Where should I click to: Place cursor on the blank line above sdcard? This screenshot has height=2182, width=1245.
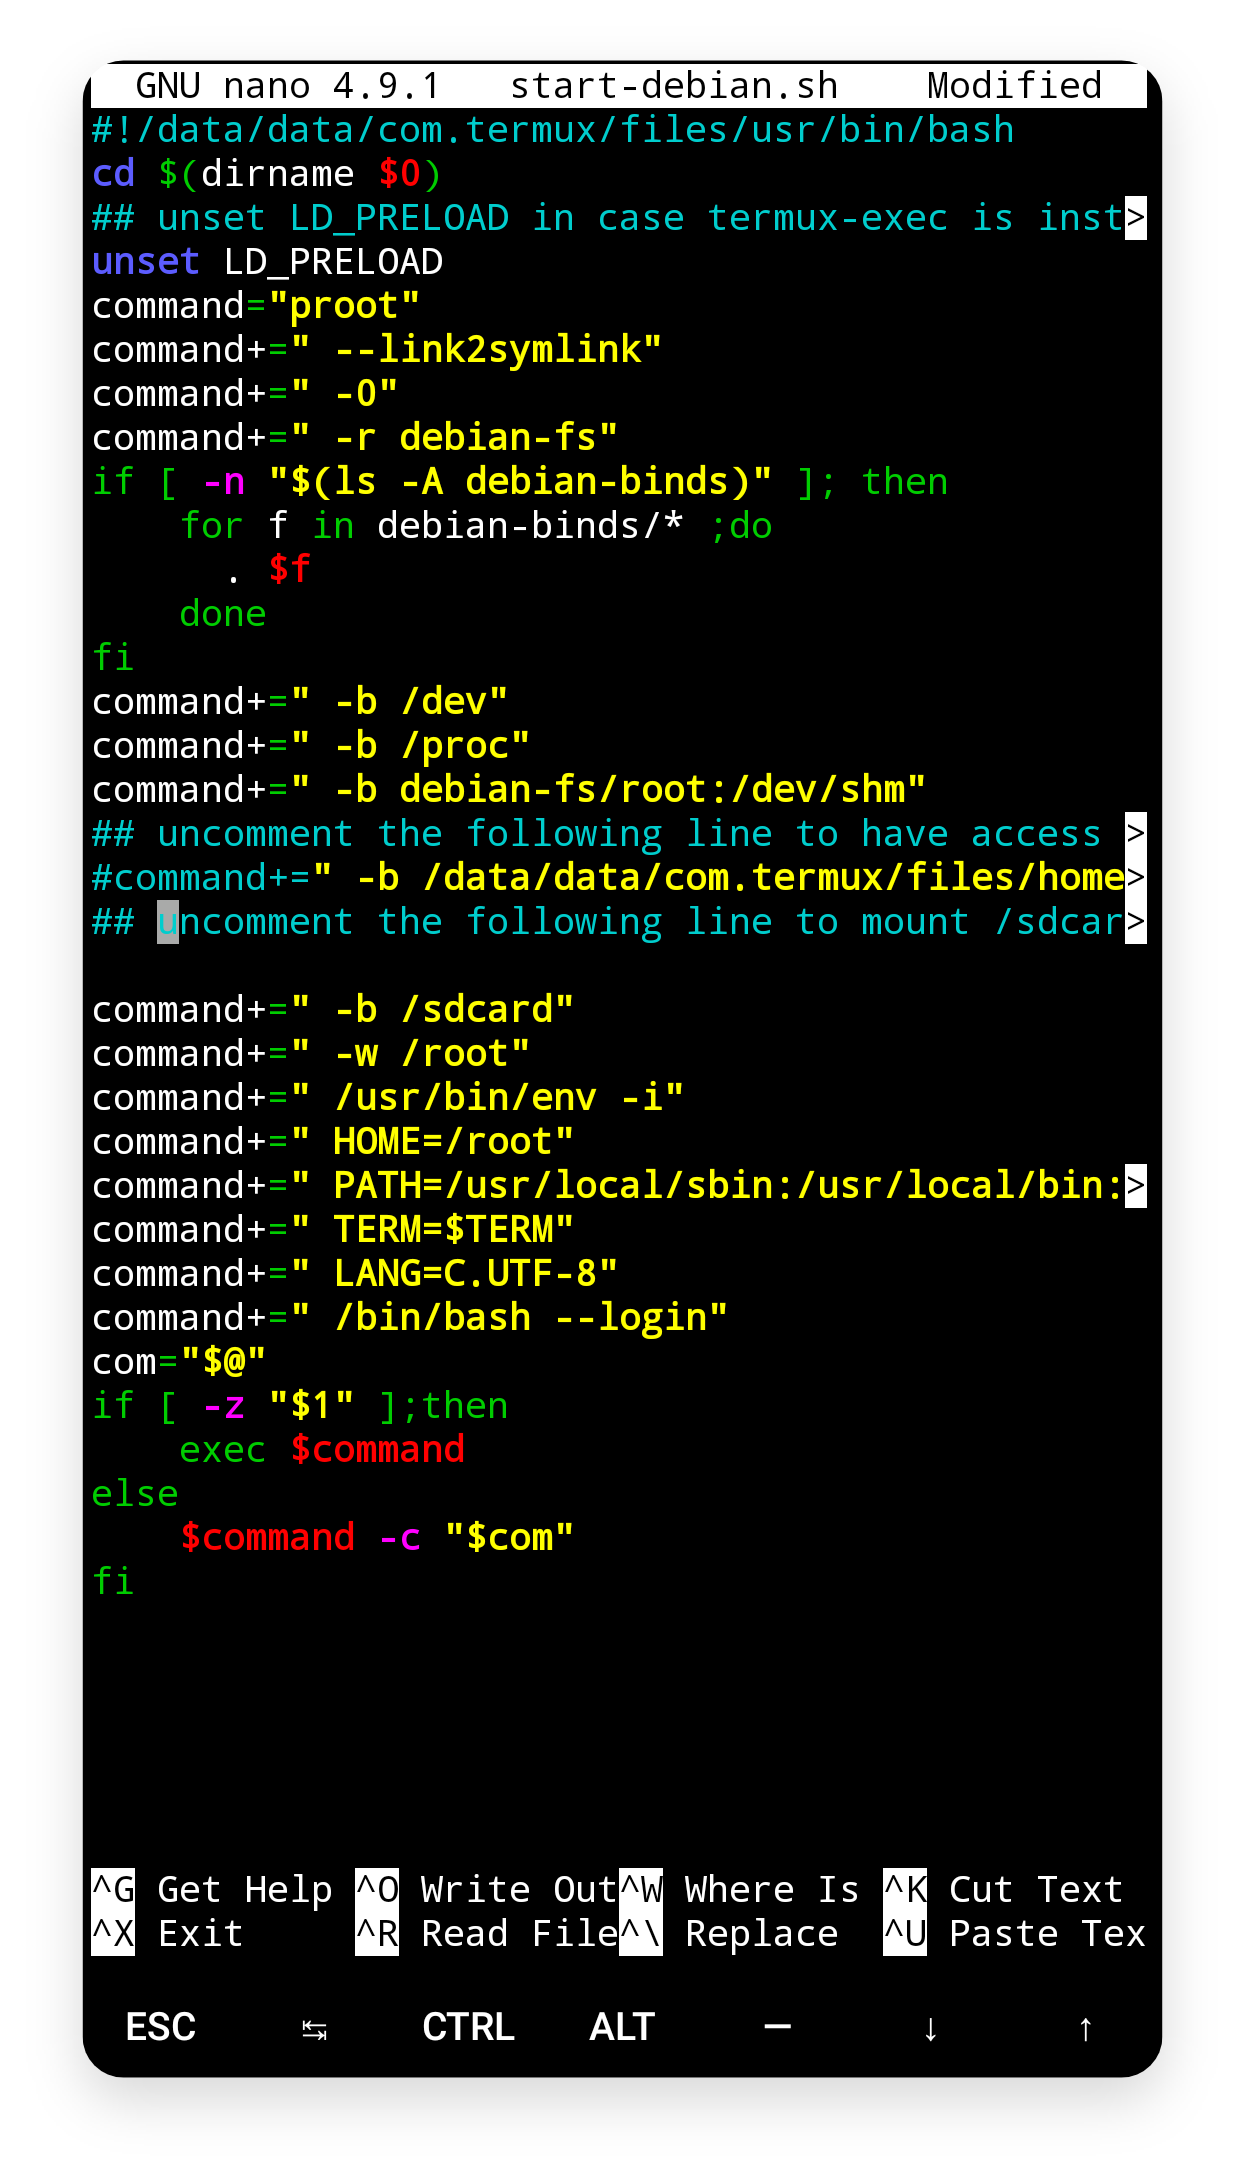[400, 966]
